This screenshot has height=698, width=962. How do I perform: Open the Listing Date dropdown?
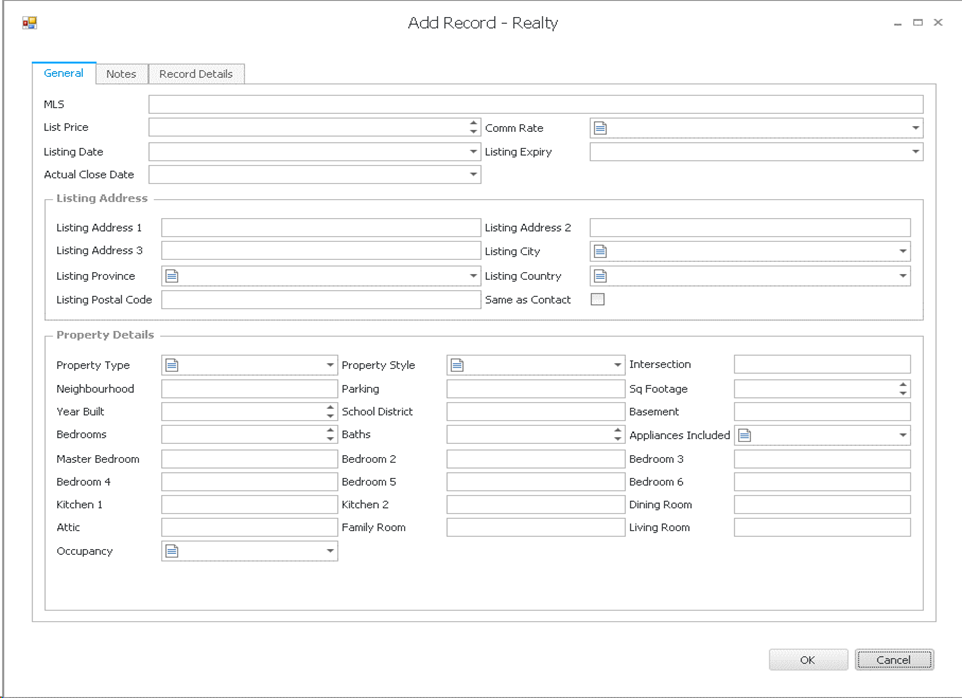pyautogui.click(x=473, y=152)
